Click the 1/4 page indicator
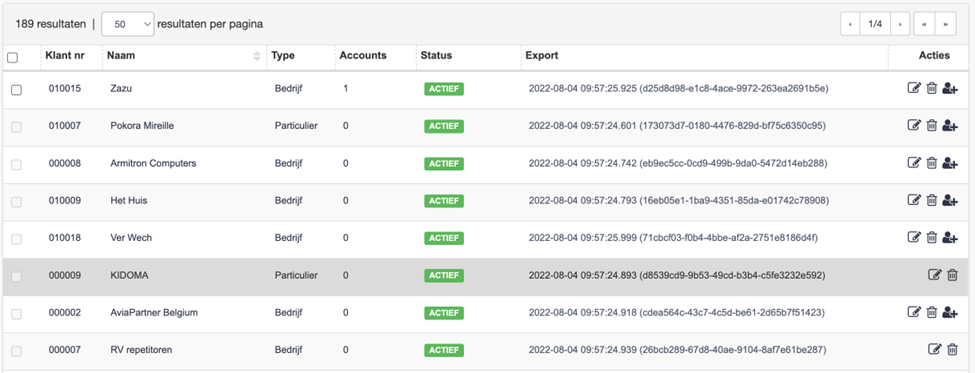This screenshot has width=975, height=373. click(875, 24)
